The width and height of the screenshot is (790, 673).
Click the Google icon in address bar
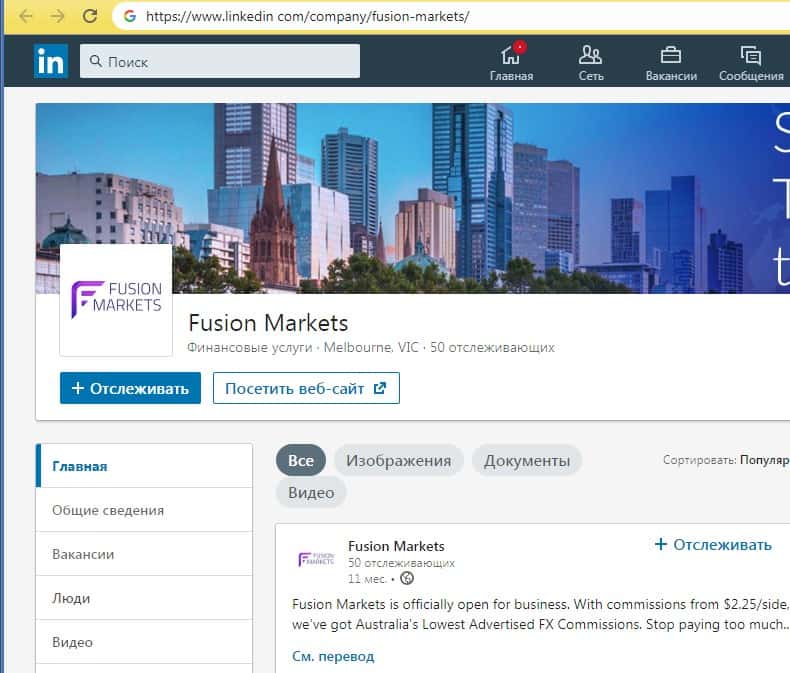pyautogui.click(x=130, y=17)
